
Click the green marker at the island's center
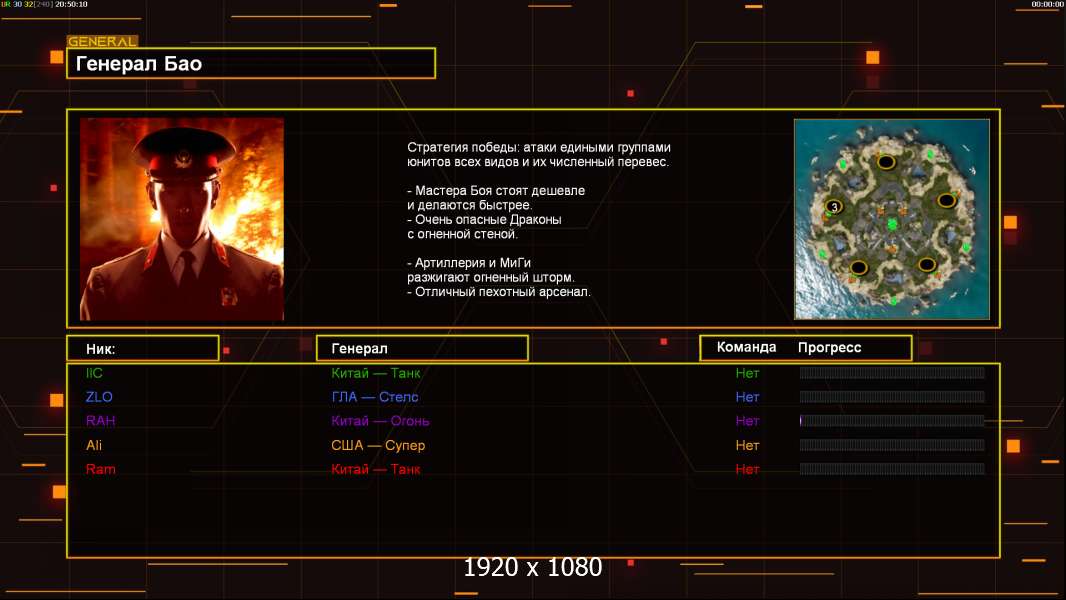coord(891,224)
